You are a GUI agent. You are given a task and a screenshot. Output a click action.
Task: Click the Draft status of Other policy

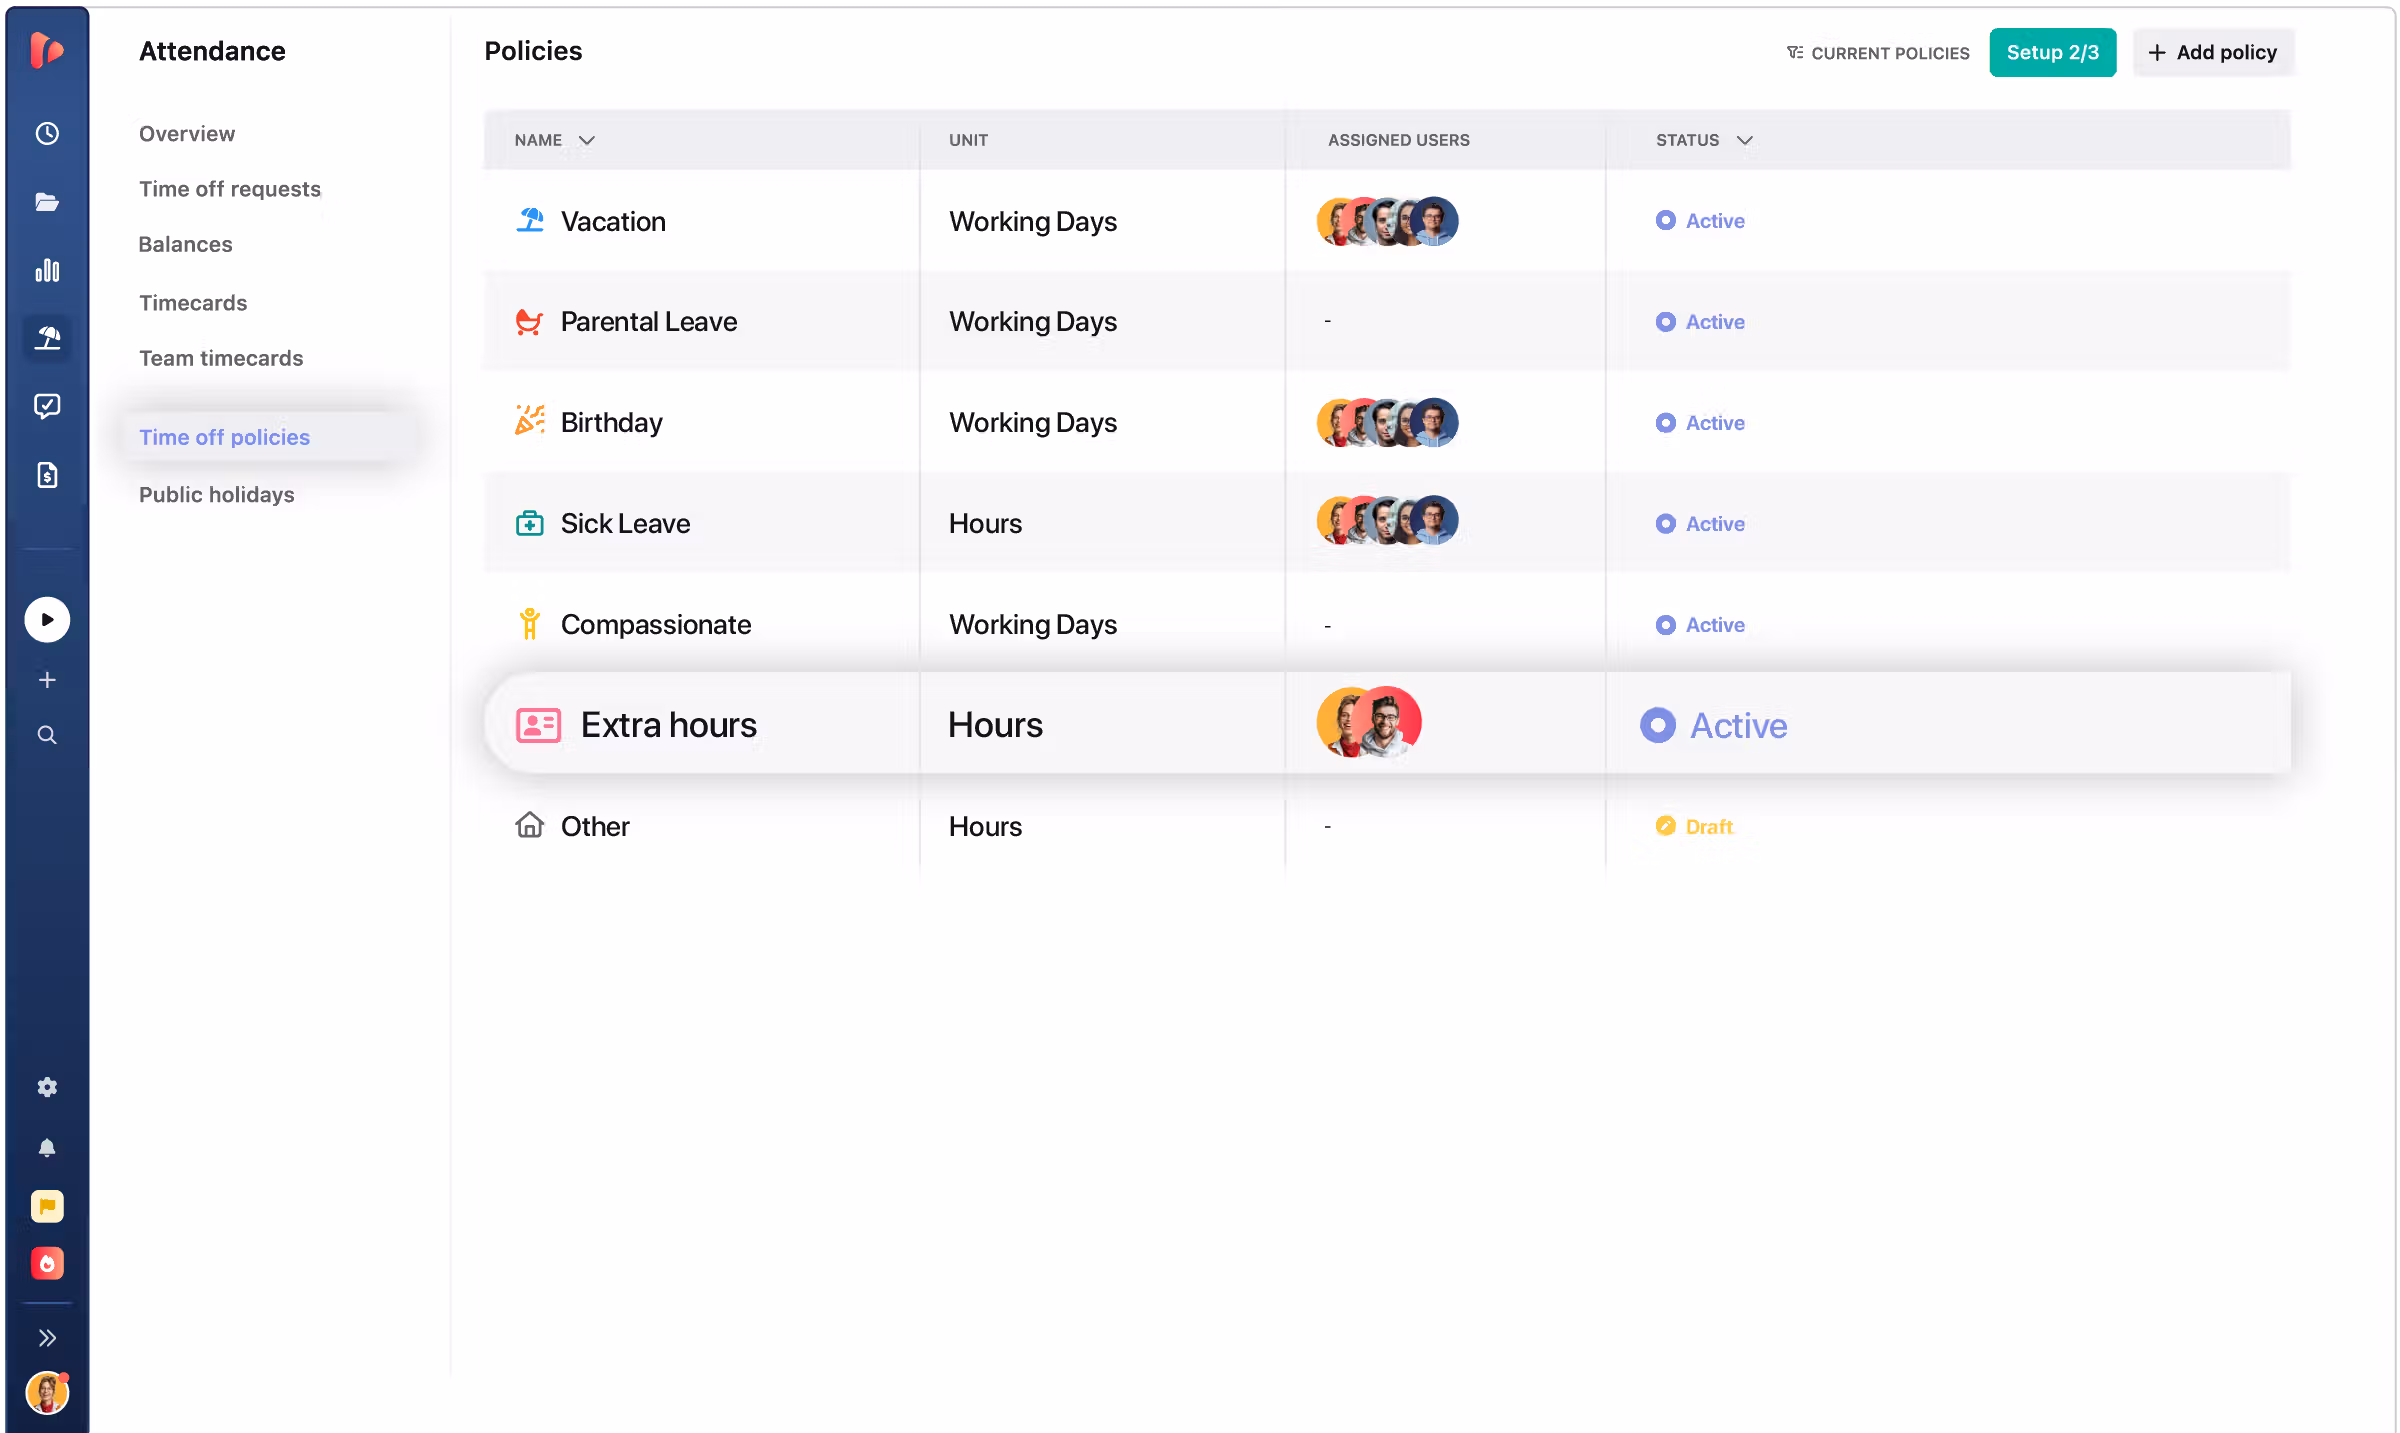pyautogui.click(x=1694, y=826)
